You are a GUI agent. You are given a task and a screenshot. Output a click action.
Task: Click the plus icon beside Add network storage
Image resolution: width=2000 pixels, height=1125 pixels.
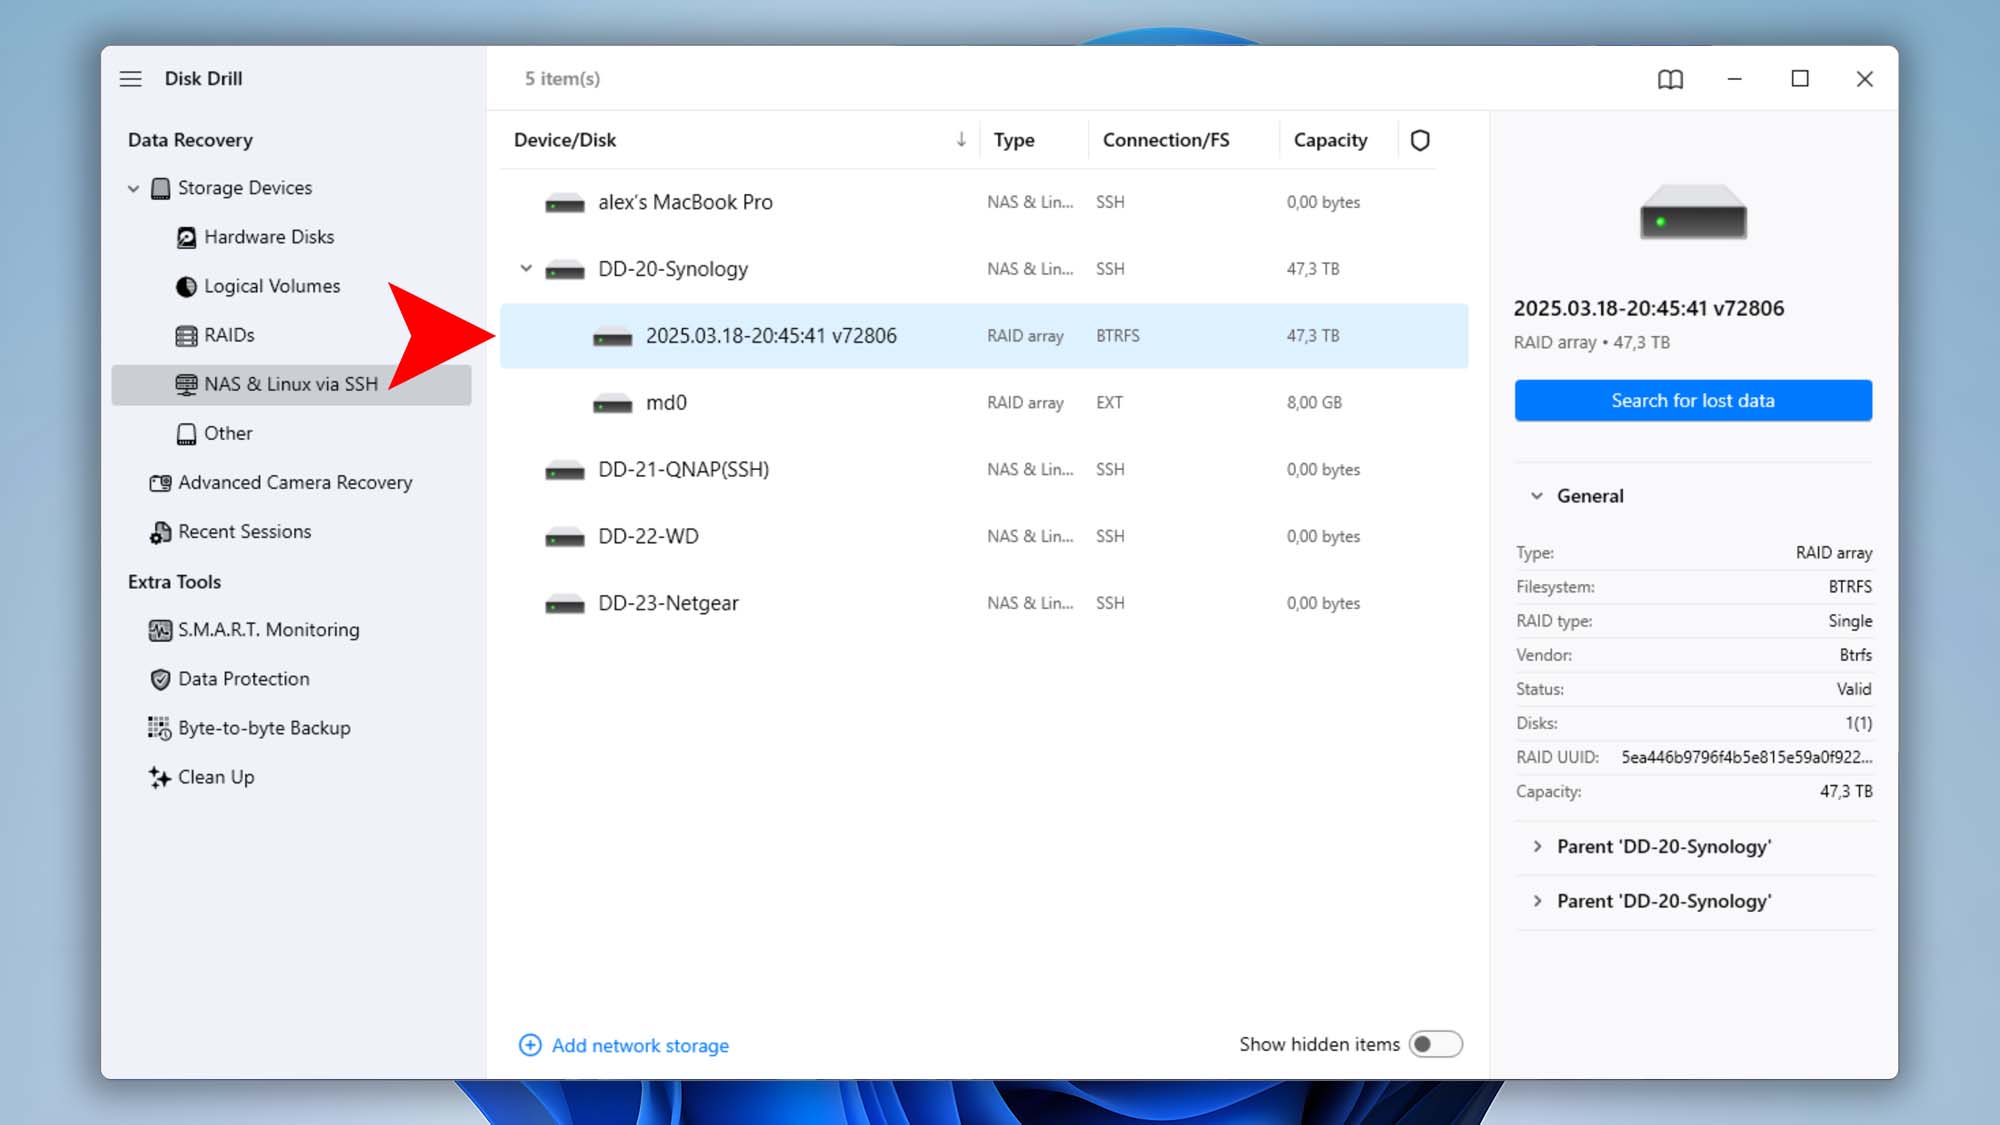(530, 1045)
